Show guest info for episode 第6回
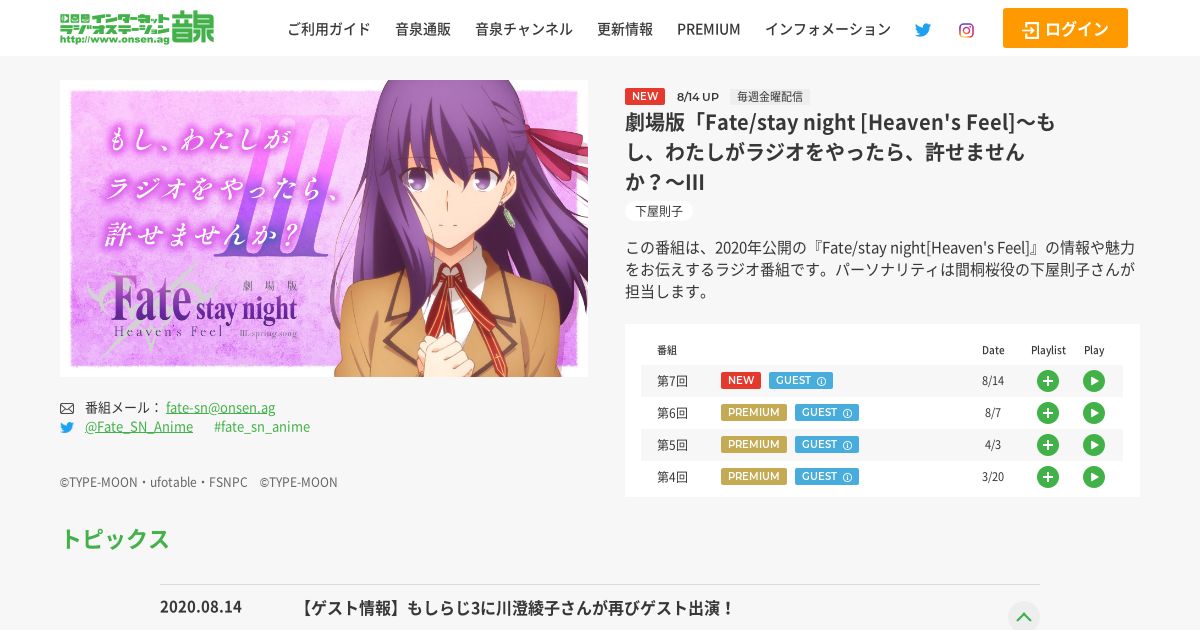 click(x=827, y=413)
